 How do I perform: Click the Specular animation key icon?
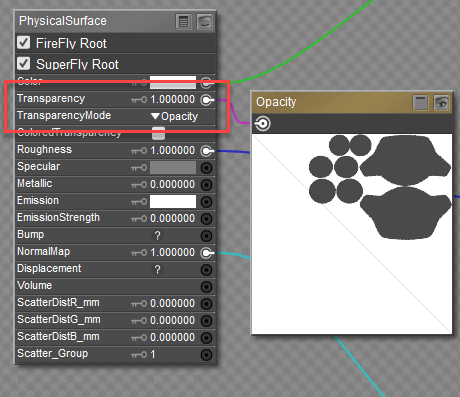[x=139, y=168]
